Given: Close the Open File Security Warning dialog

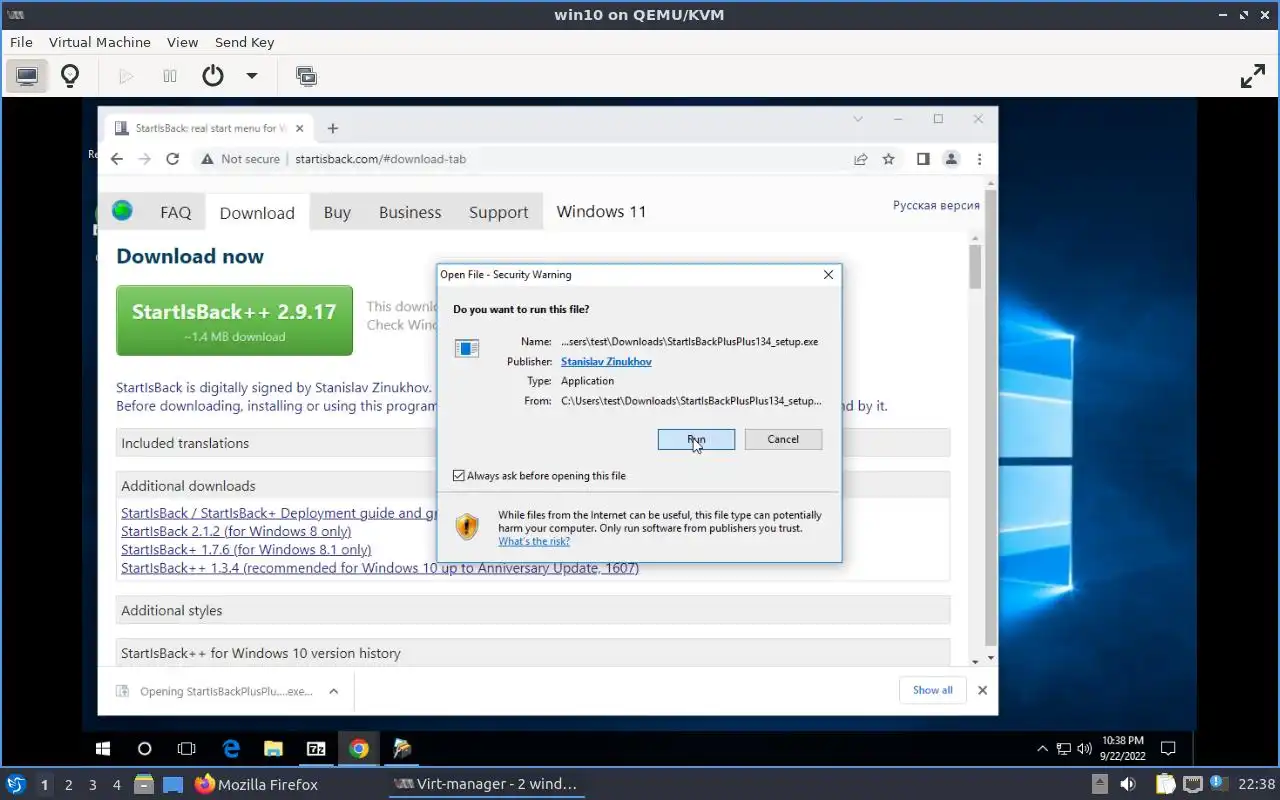Looking at the screenshot, I should [x=828, y=274].
